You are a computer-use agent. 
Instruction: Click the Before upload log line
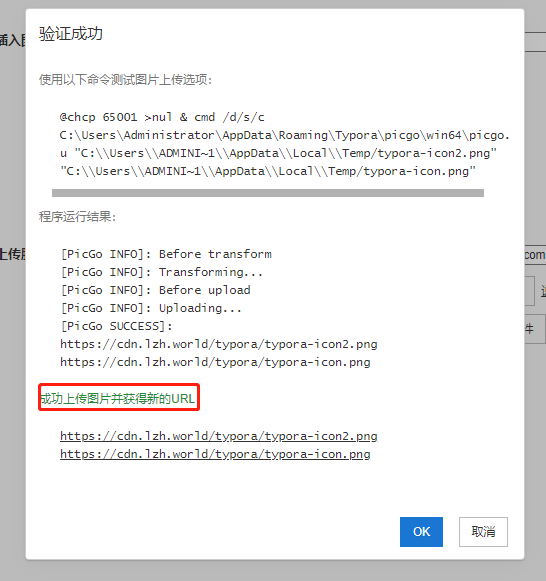[x=156, y=290]
